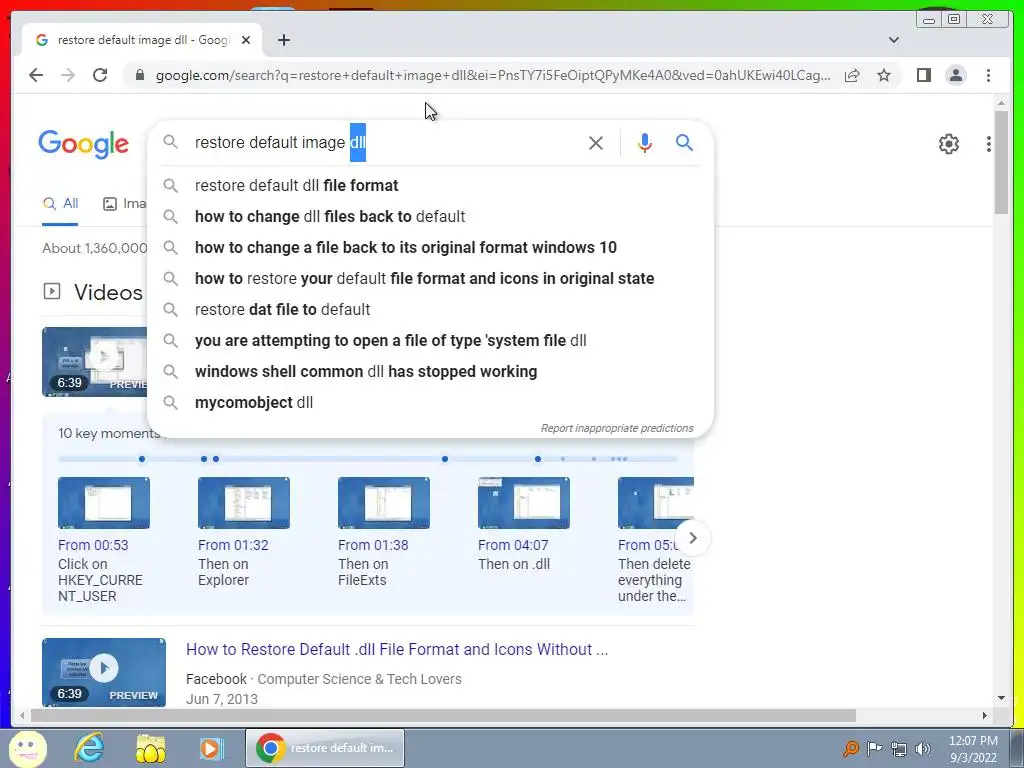Pick 'how to change a file back to its original format windows 10'

[430, 248]
